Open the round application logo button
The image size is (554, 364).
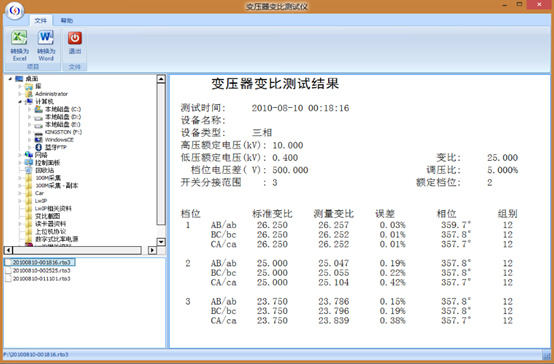coord(14,11)
